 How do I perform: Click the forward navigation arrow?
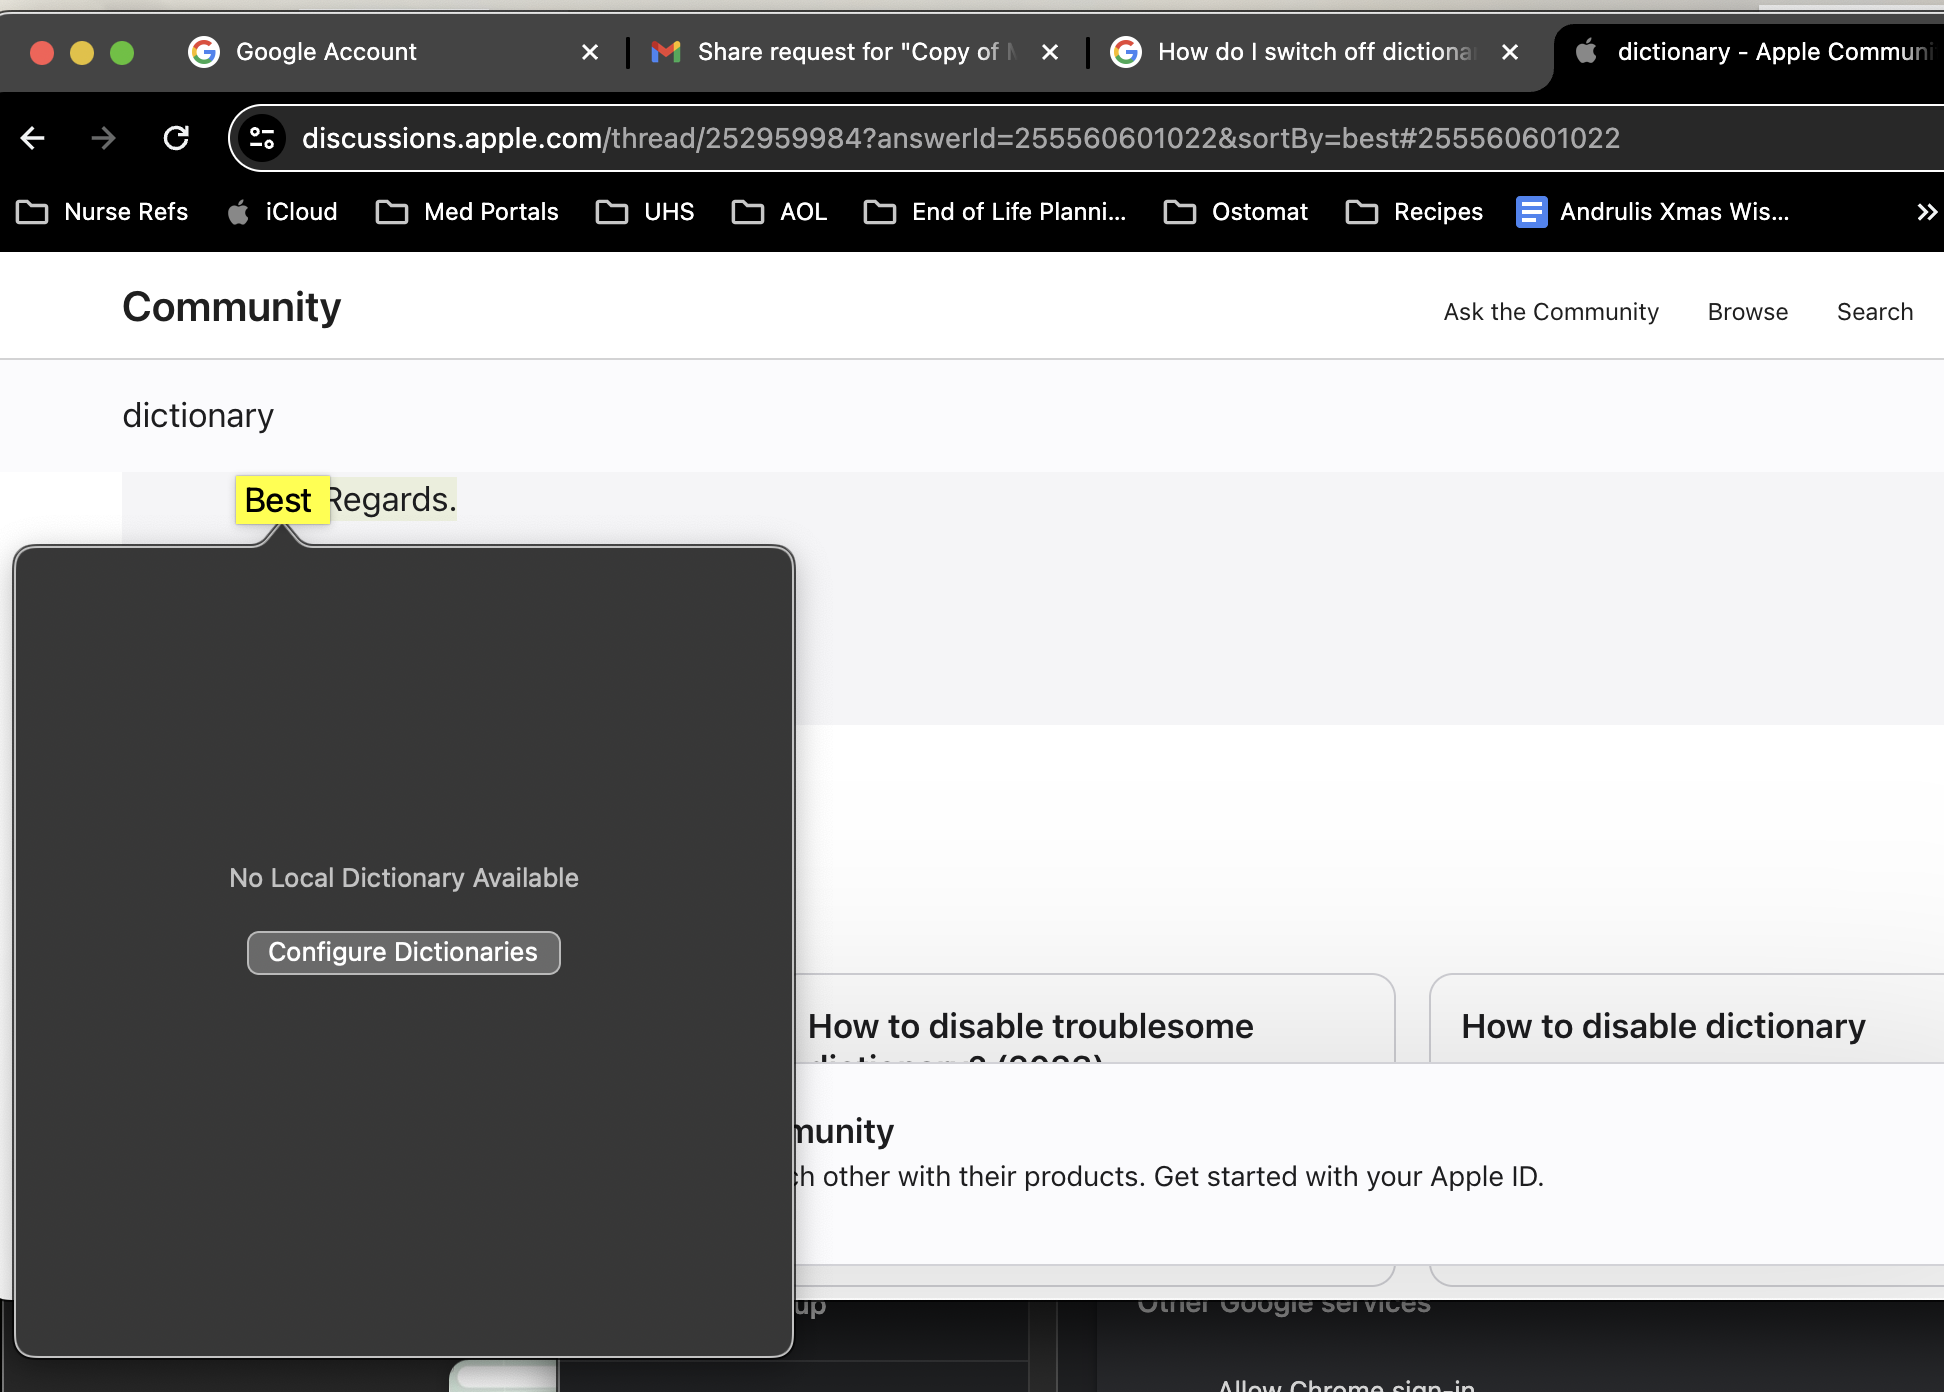(104, 138)
